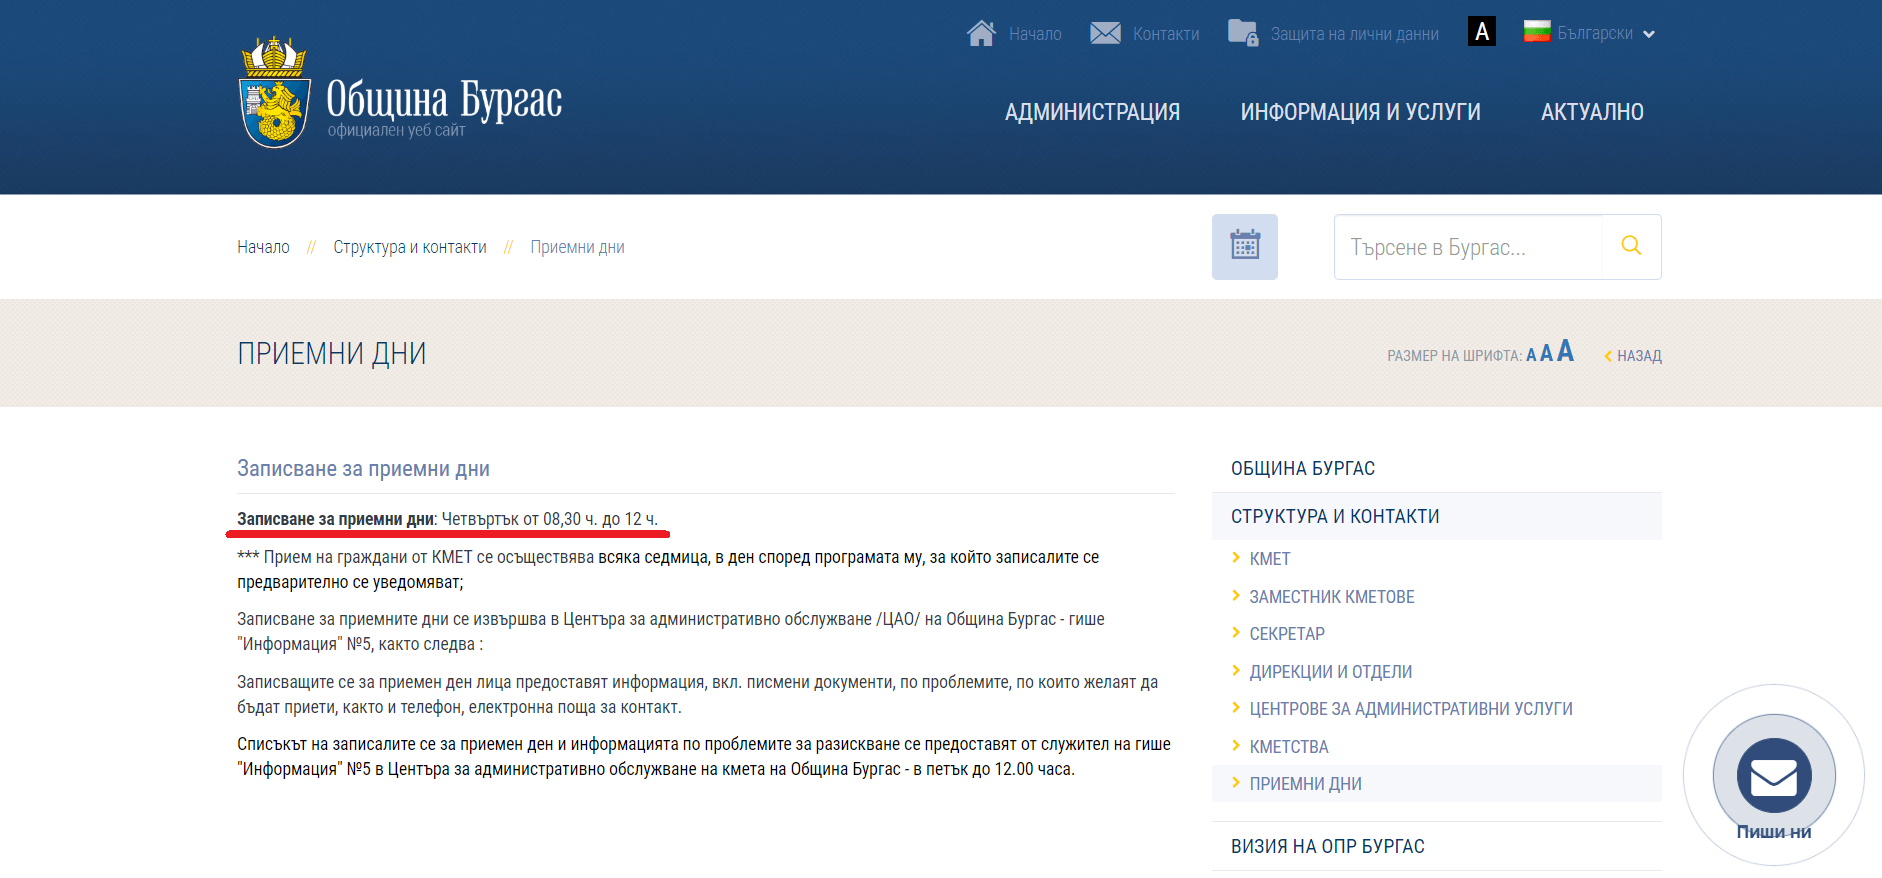Open the 'Пиши ни' mail bubble
The width and height of the screenshot is (1882, 878).
click(1773, 776)
